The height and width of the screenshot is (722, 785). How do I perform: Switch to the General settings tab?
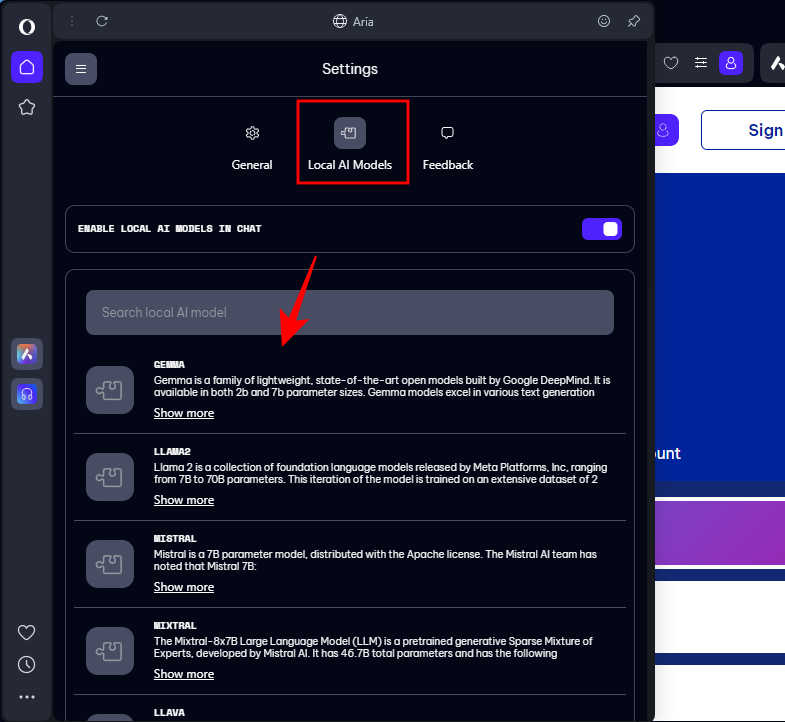pos(252,148)
